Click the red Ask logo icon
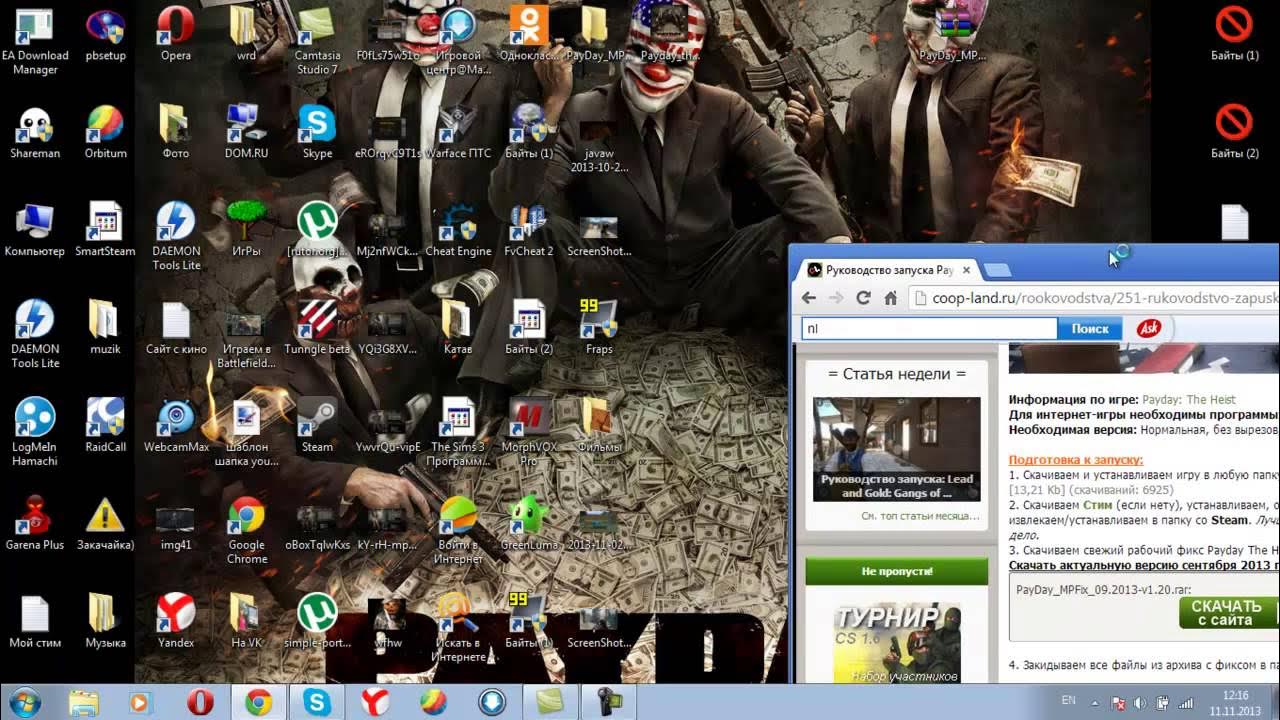This screenshot has width=1280, height=720. [x=1149, y=328]
